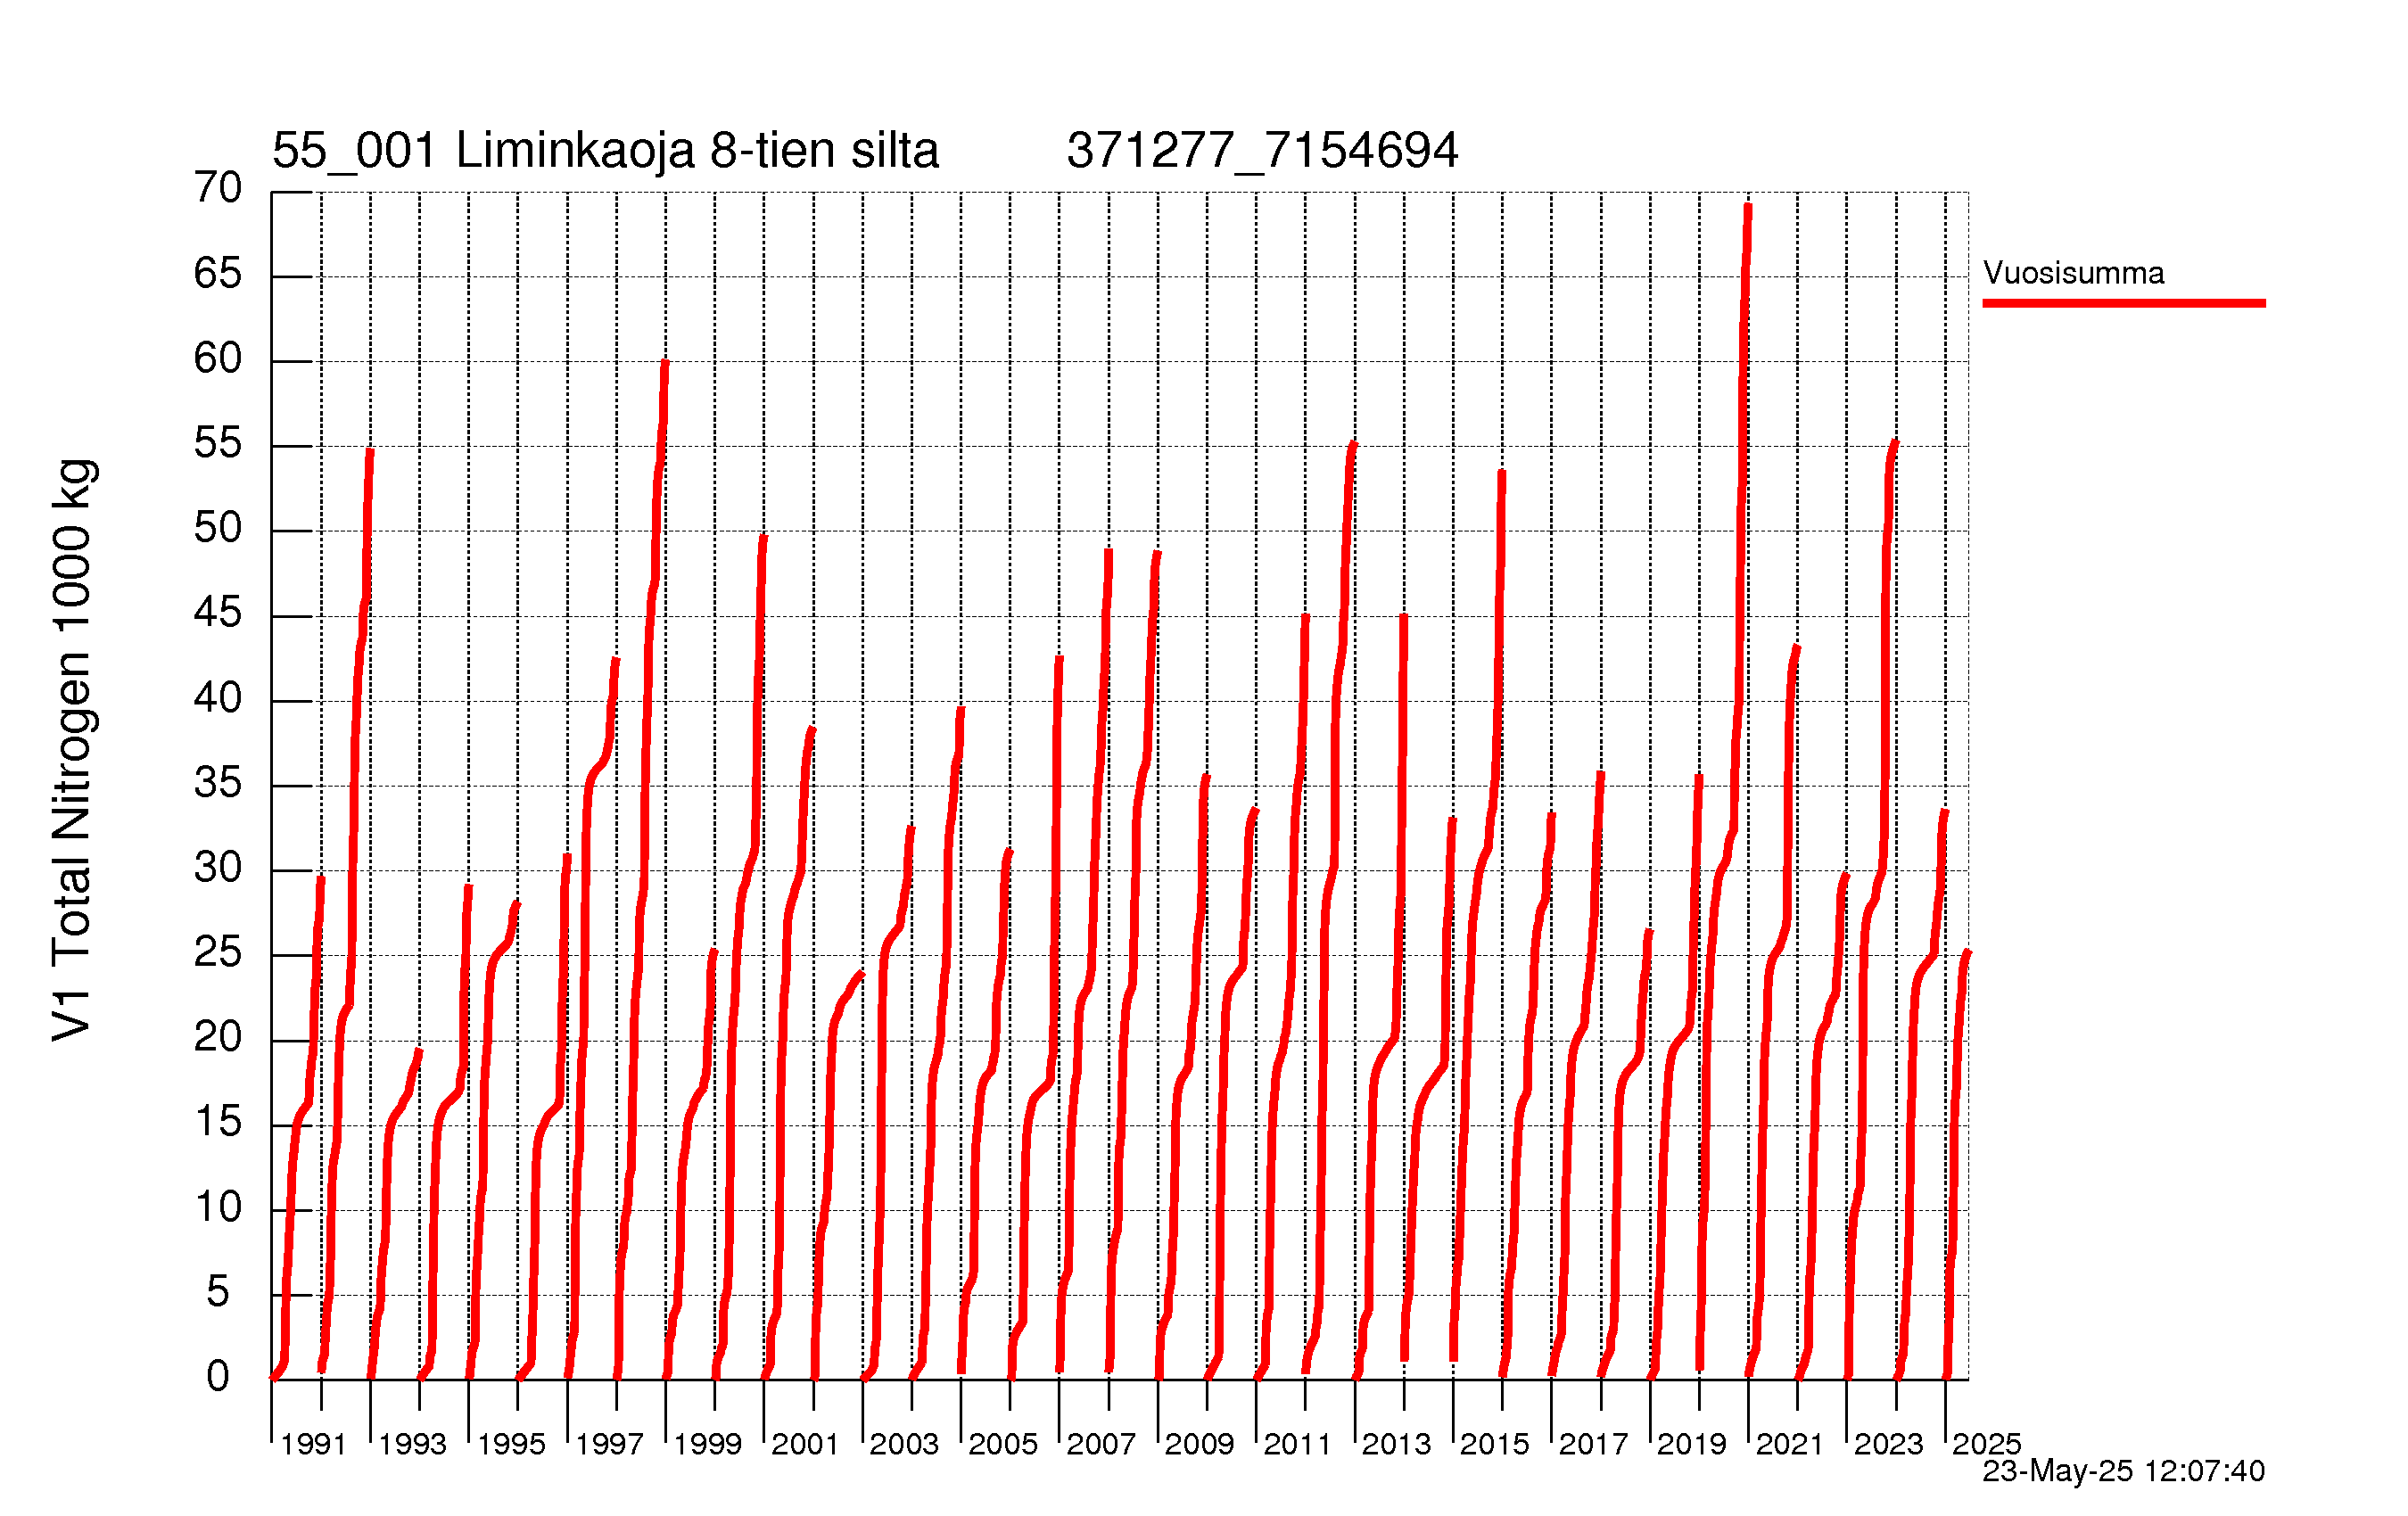Image resolution: width=2408 pixels, height=1516 pixels.
Task: Click the y-axis value 70
Action: click(218, 187)
